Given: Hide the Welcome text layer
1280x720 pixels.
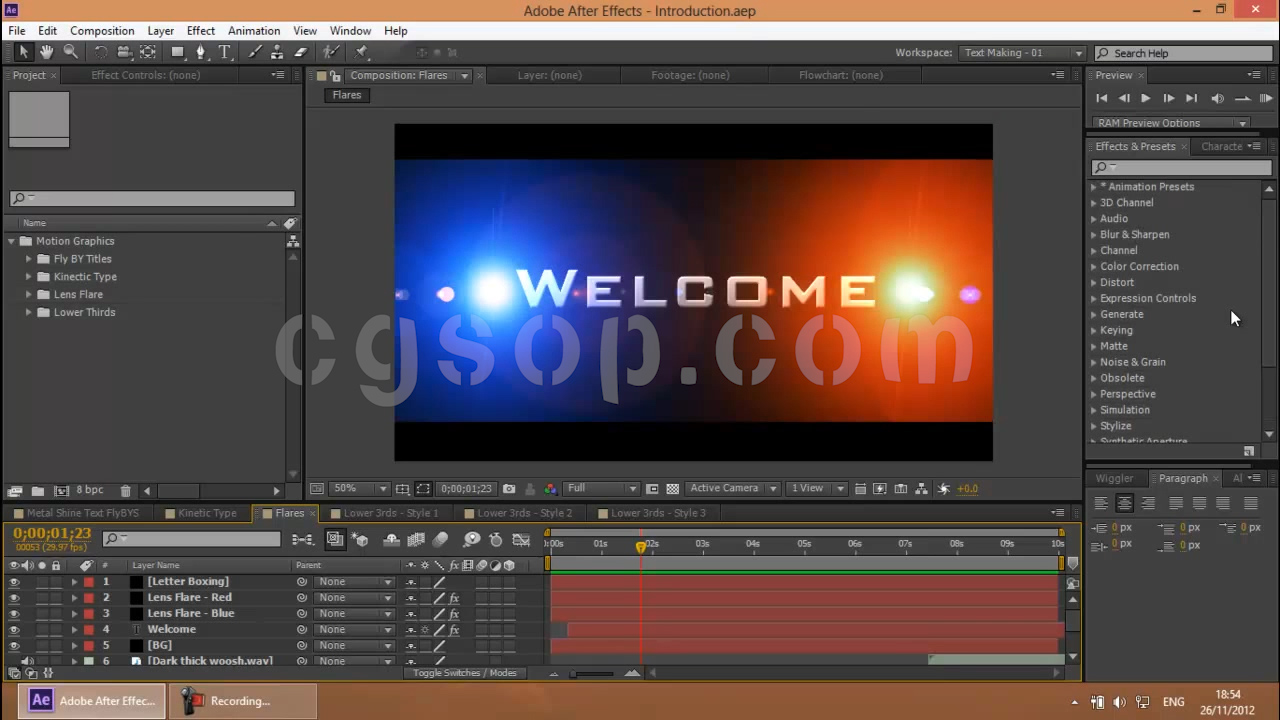Looking at the screenshot, I should 14,630.
